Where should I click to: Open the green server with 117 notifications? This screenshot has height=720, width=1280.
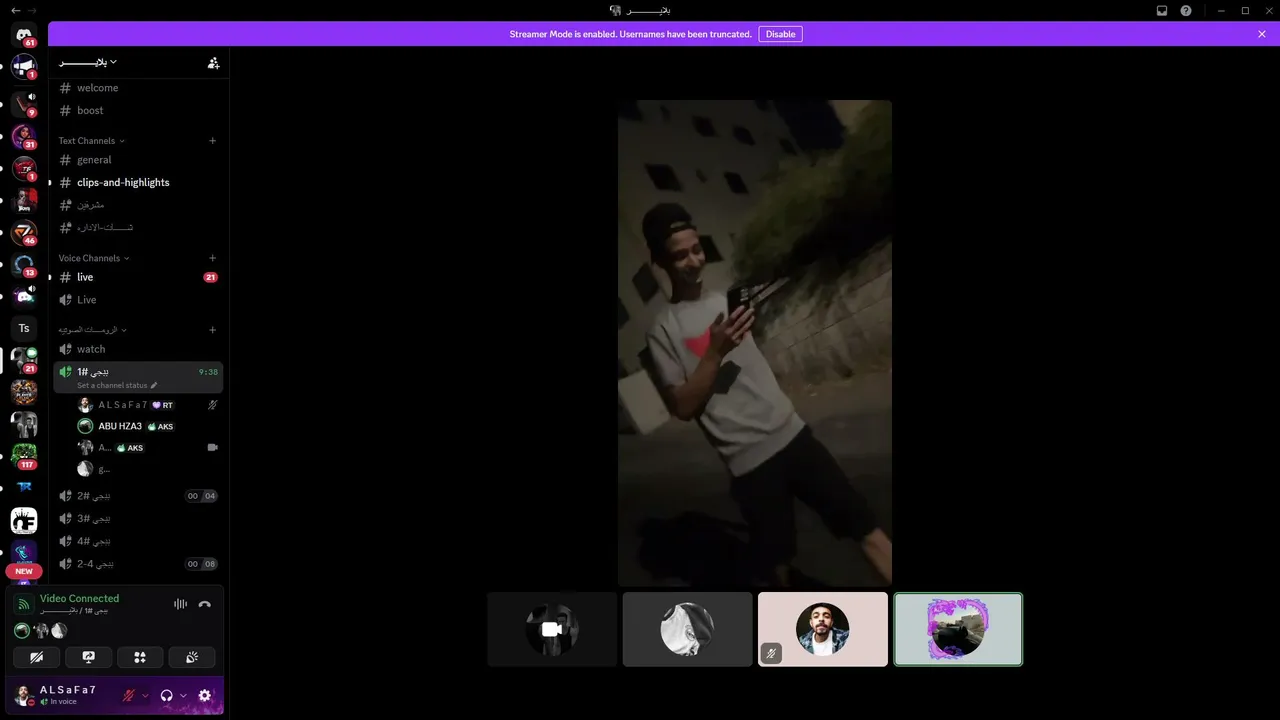(24, 457)
